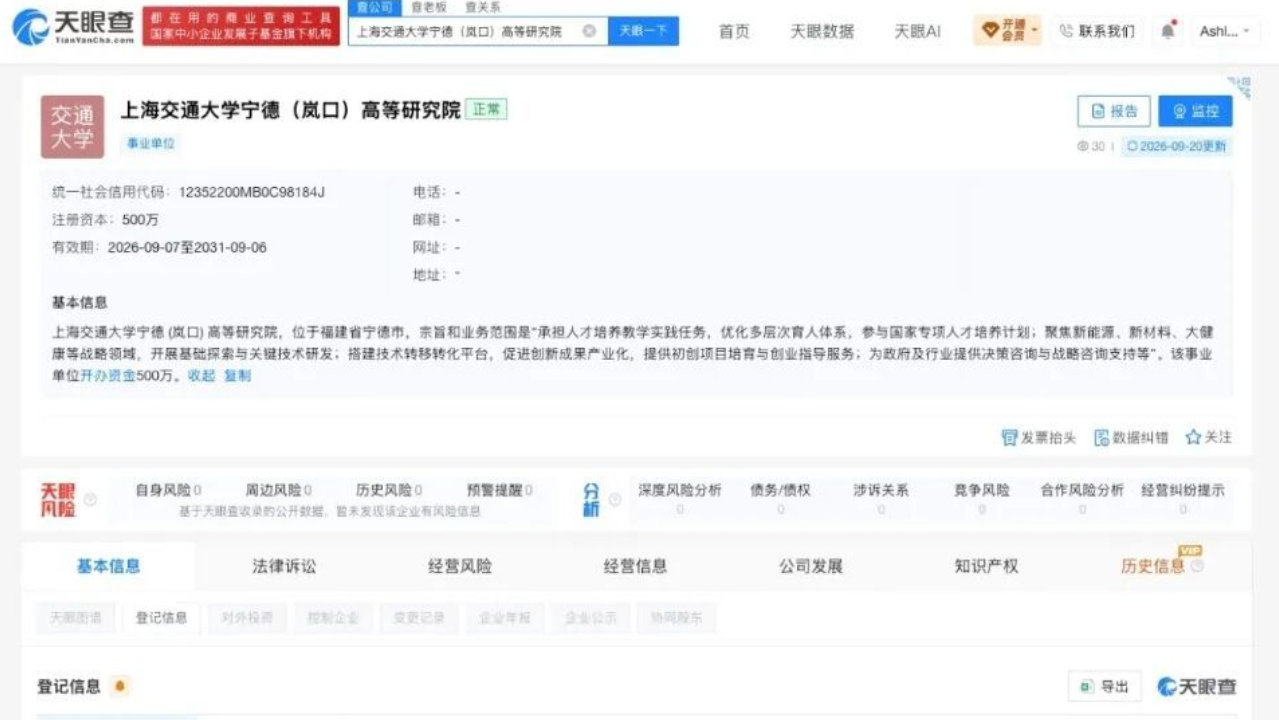The image size is (1279, 720).
Task: Click the 开办资金 link
Action: tap(108, 376)
